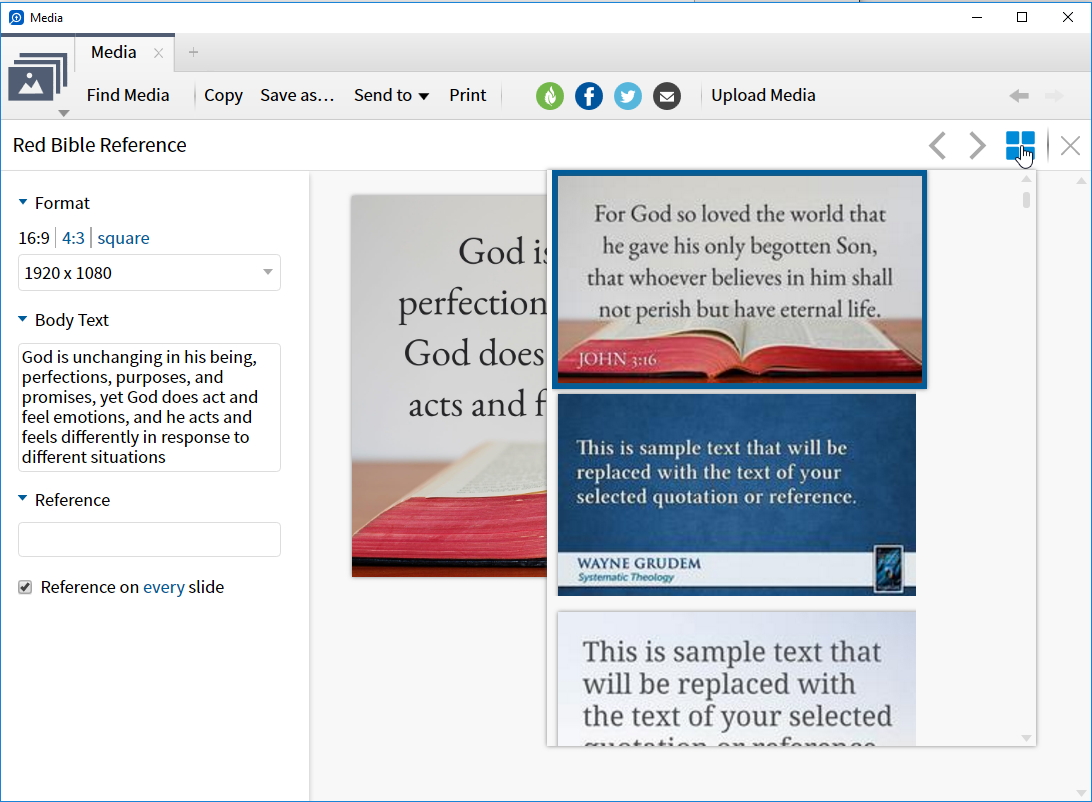Viewport: 1092px width, 802px height.
Task: Select the 16:9 aspect ratio
Action: [33, 238]
